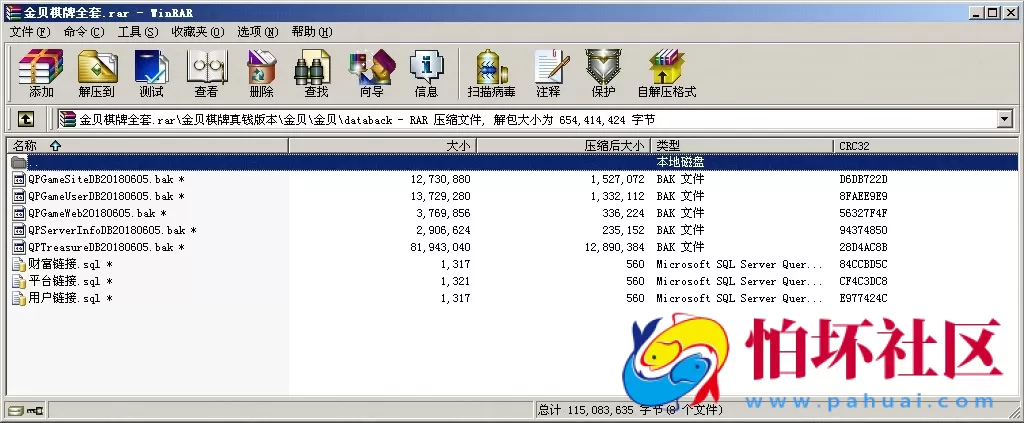Click CRC32 value 8FAEE9E9

point(863,196)
